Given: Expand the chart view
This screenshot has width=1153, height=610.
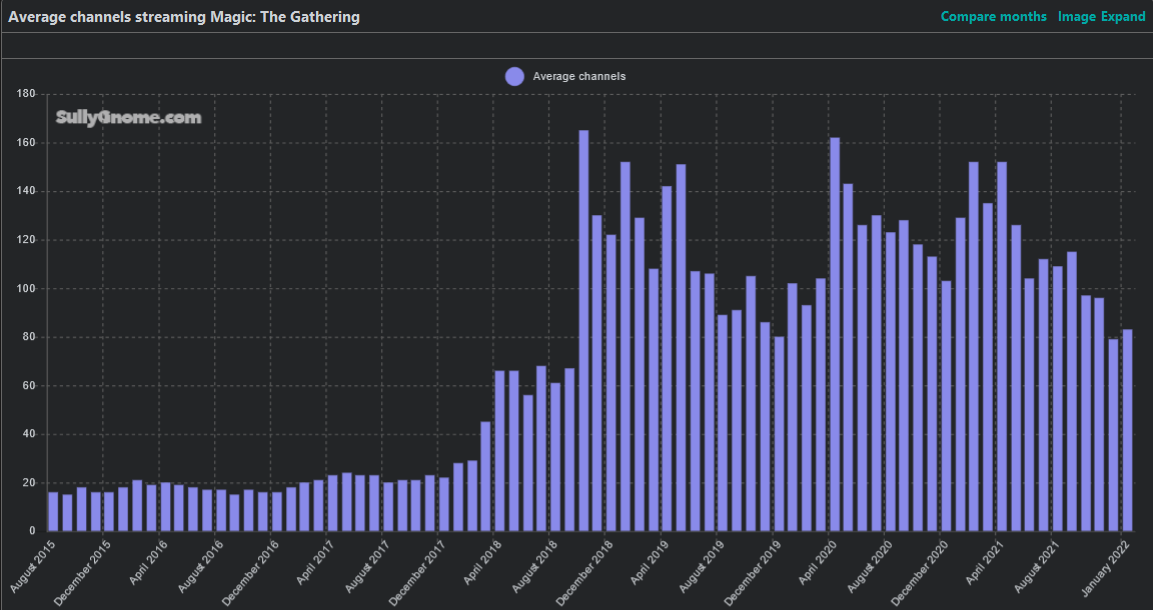Looking at the screenshot, I should [x=1124, y=16].
